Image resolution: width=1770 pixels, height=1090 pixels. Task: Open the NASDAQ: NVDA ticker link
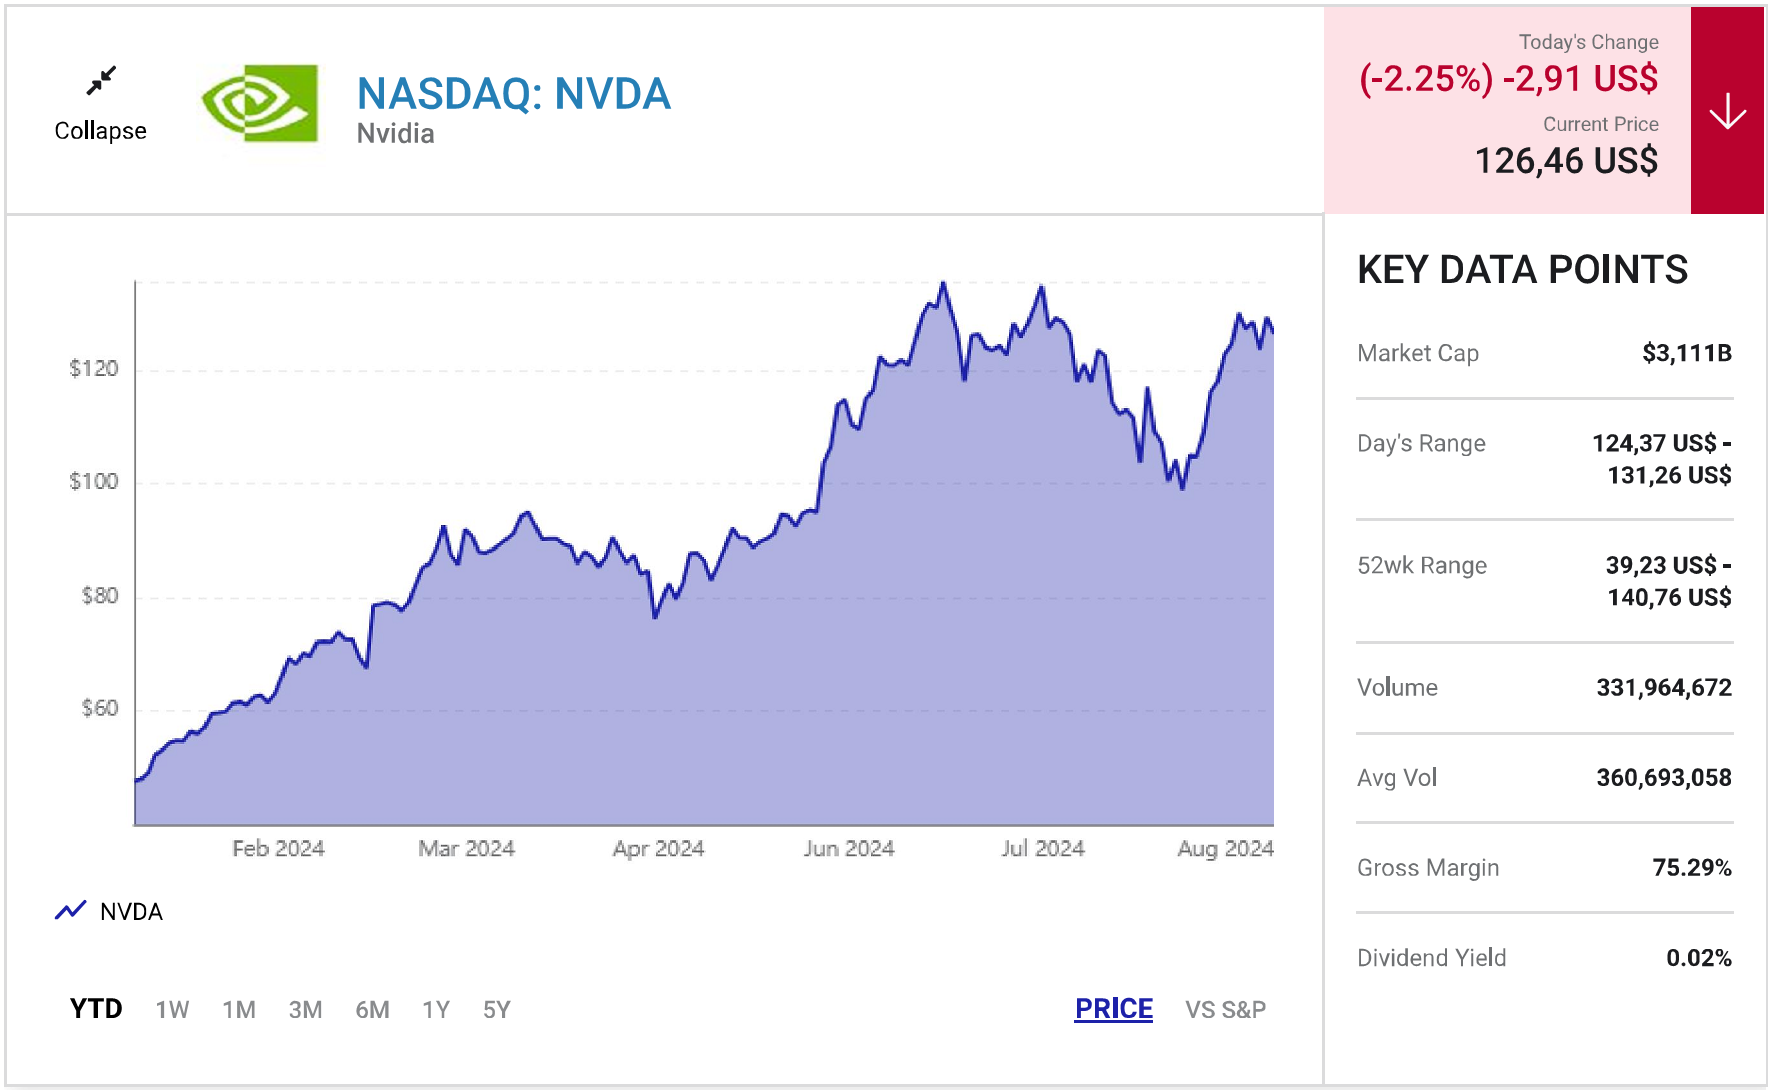[513, 94]
